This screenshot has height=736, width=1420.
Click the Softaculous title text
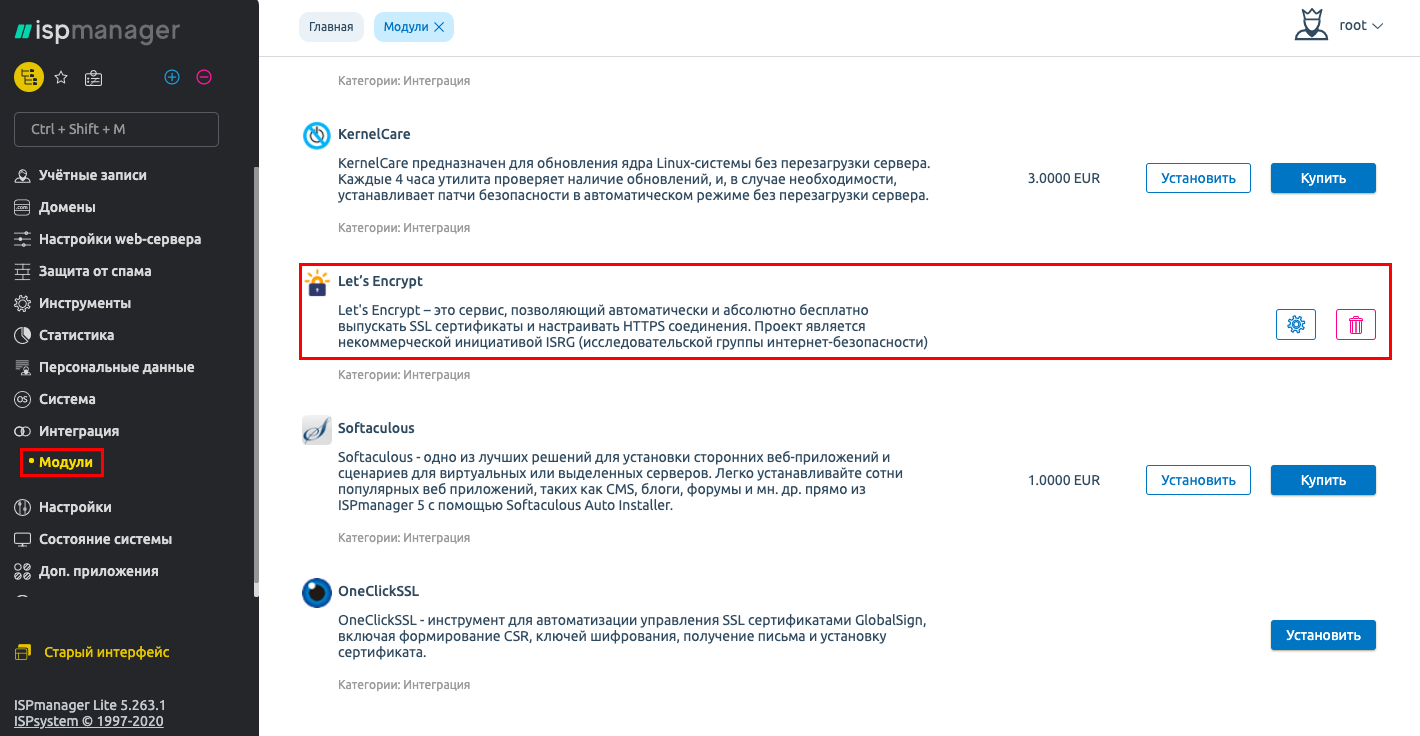click(376, 428)
